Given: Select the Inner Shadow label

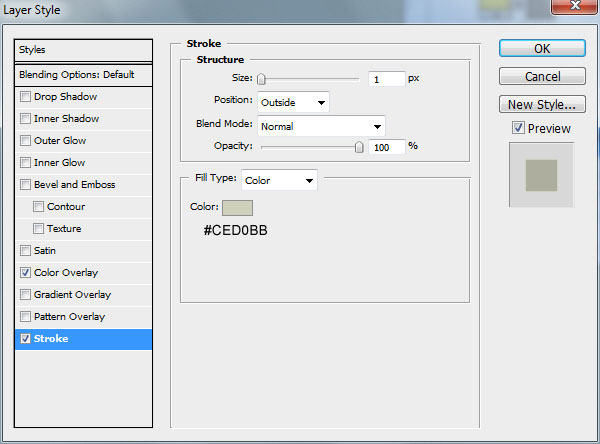Looking at the screenshot, I should pyautogui.click(x=67, y=119).
